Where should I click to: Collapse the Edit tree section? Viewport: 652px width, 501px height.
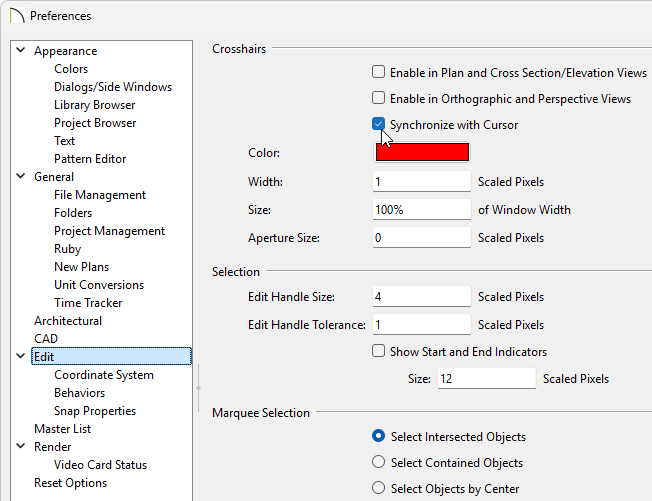tap(20, 356)
